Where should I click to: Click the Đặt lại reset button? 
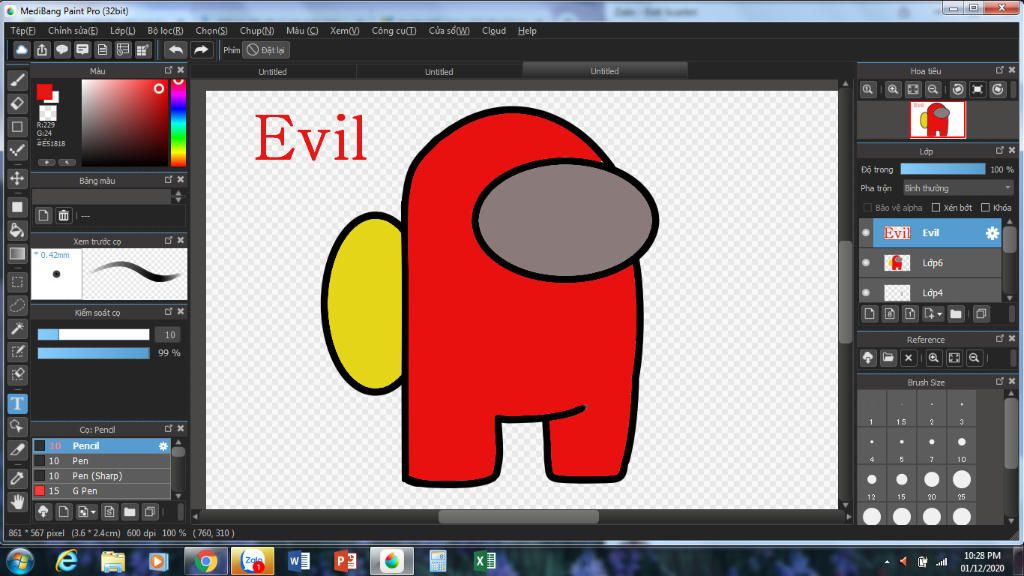(x=266, y=50)
